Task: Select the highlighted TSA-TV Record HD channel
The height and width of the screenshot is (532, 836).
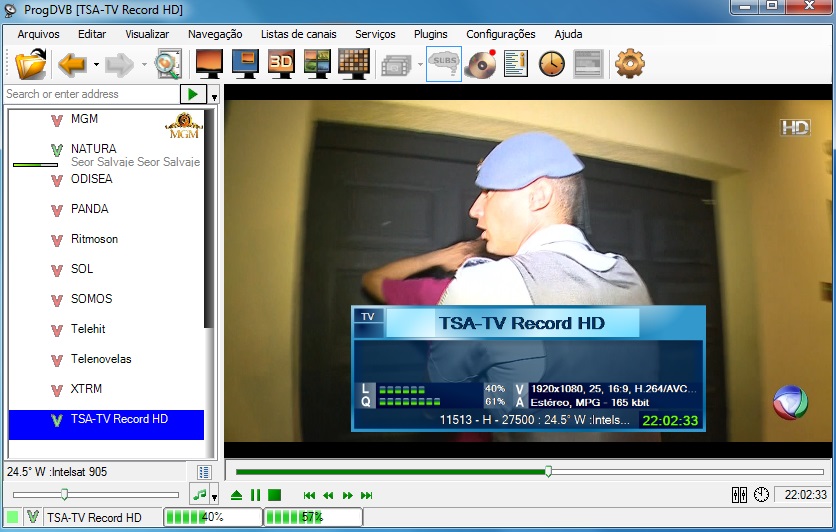Action: [106, 424]
